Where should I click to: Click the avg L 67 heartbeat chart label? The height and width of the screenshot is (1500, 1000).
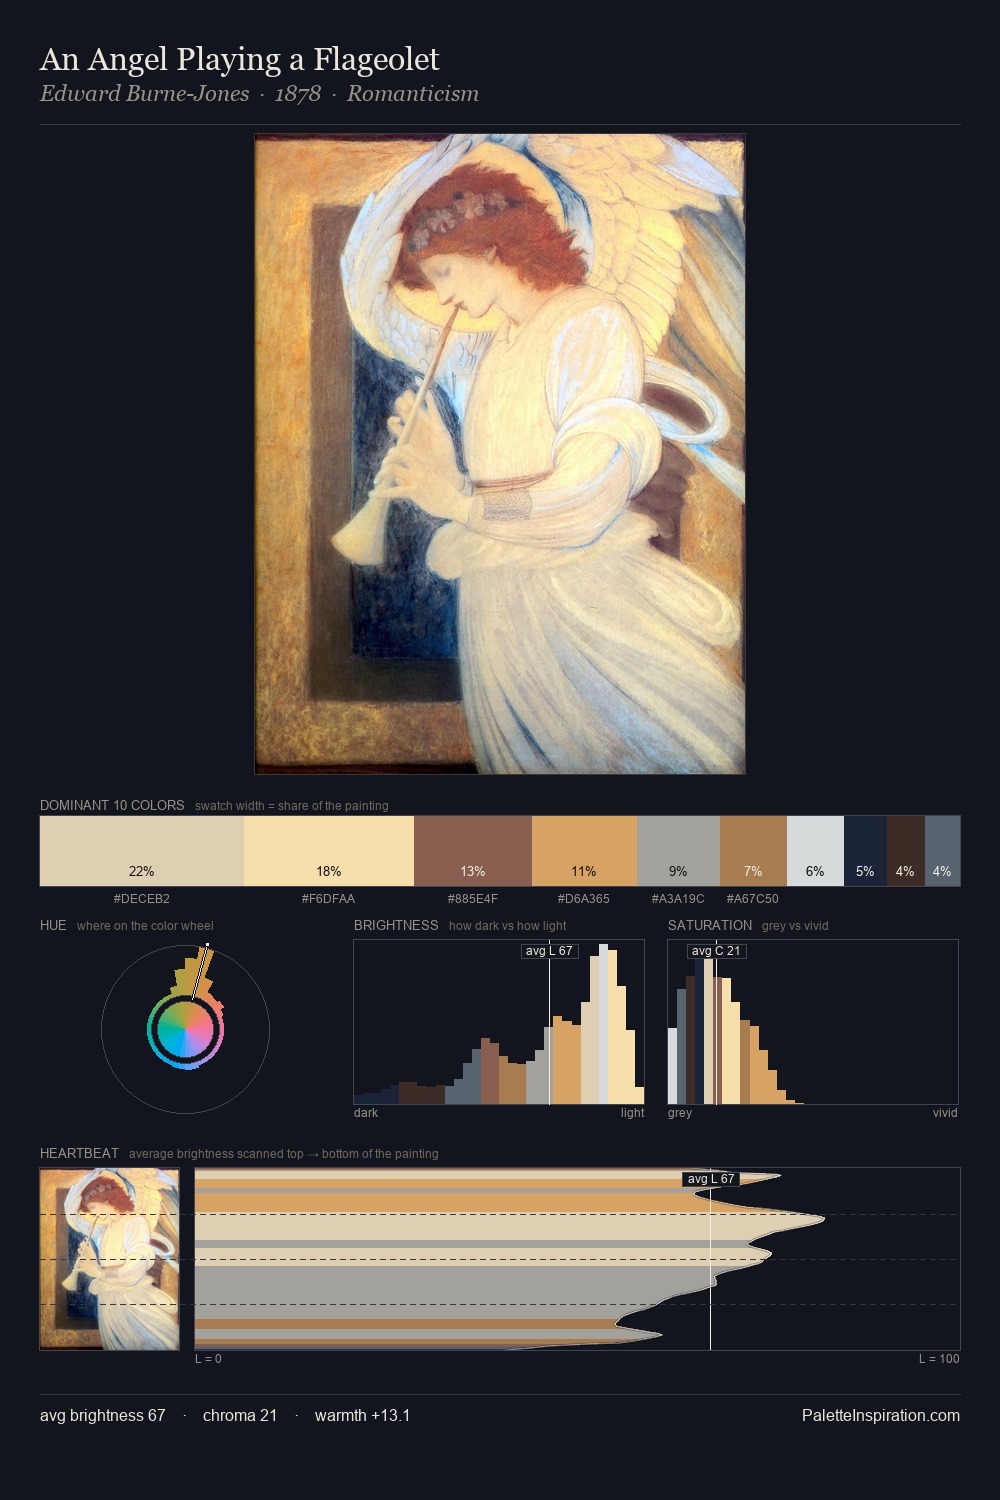coord(711,1179)
